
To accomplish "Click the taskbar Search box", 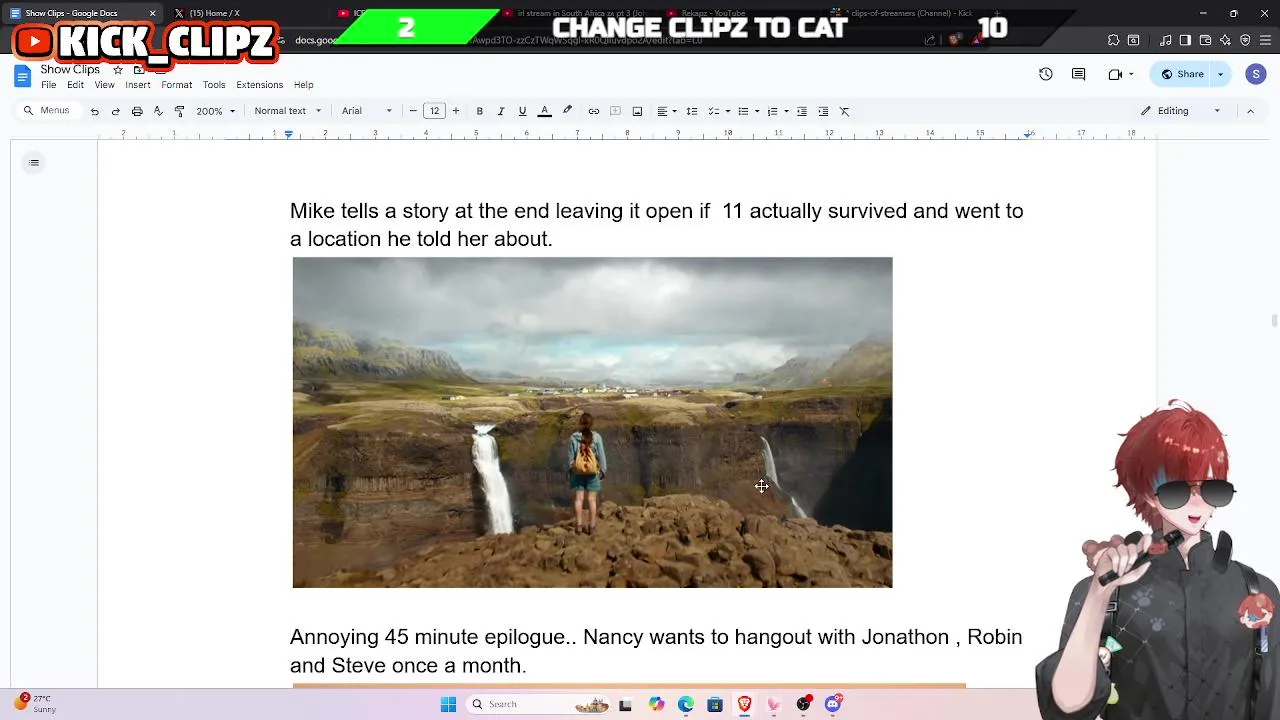I will 538,704.
